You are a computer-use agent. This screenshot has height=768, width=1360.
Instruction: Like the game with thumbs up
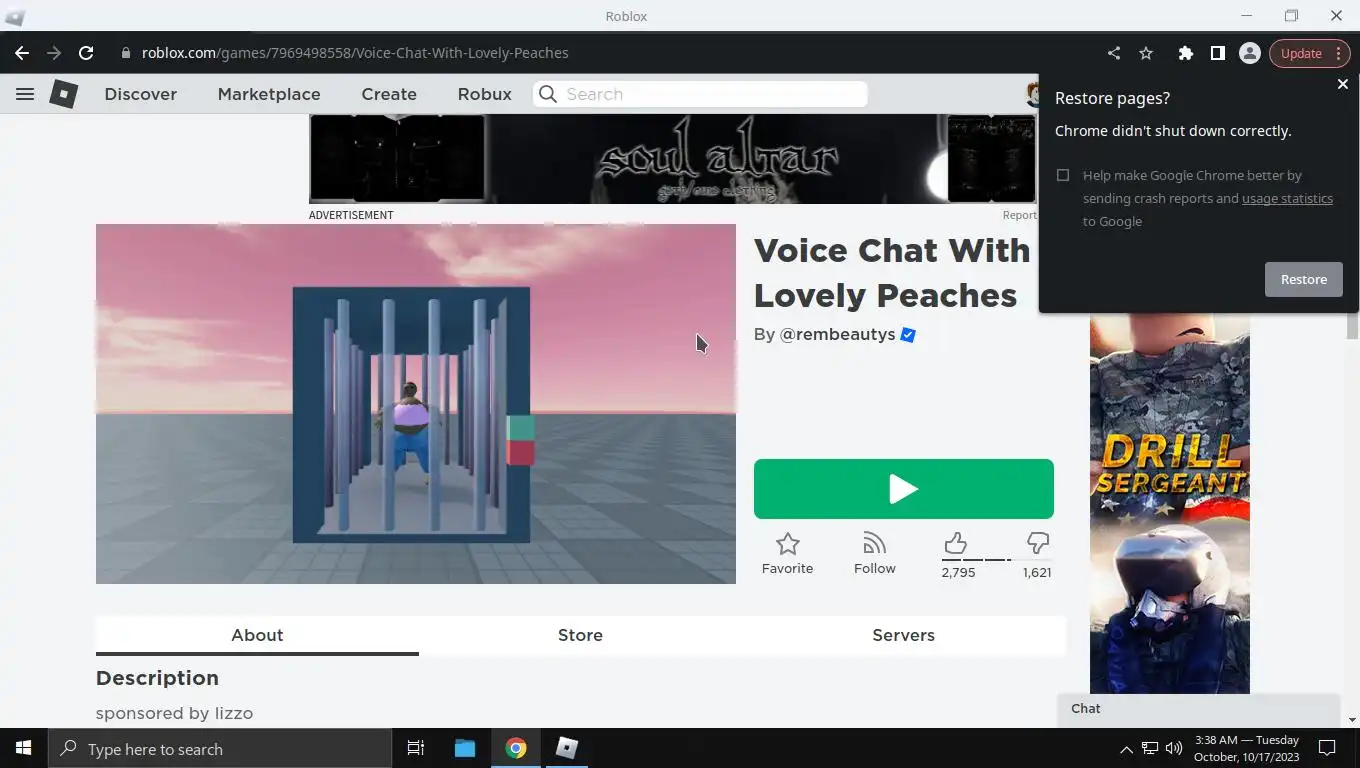[x=955, y=543]
